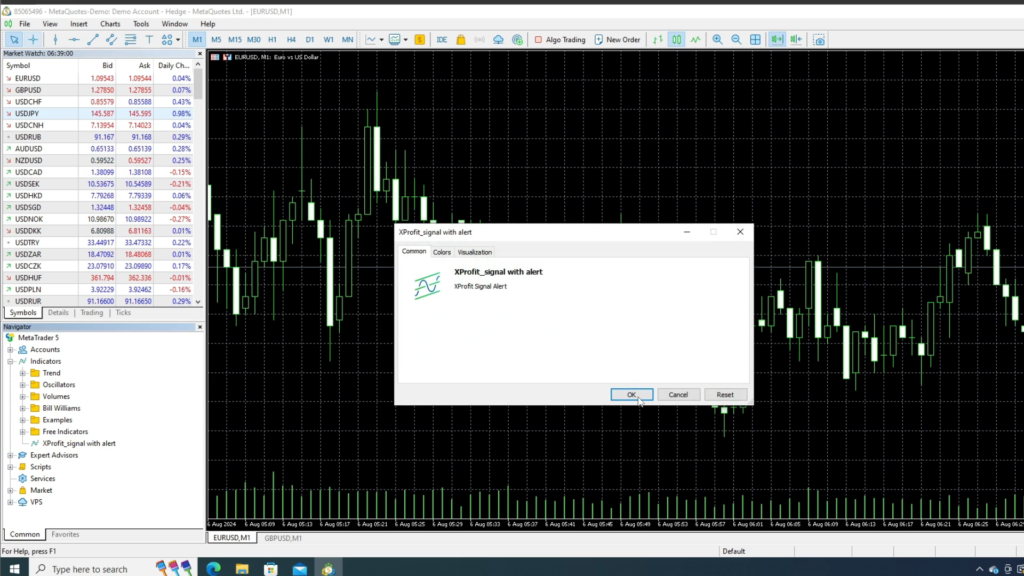The height and width of the screenshot is (576, 1024).
Task: Open the Charts menu
Action: pos(110,23)
